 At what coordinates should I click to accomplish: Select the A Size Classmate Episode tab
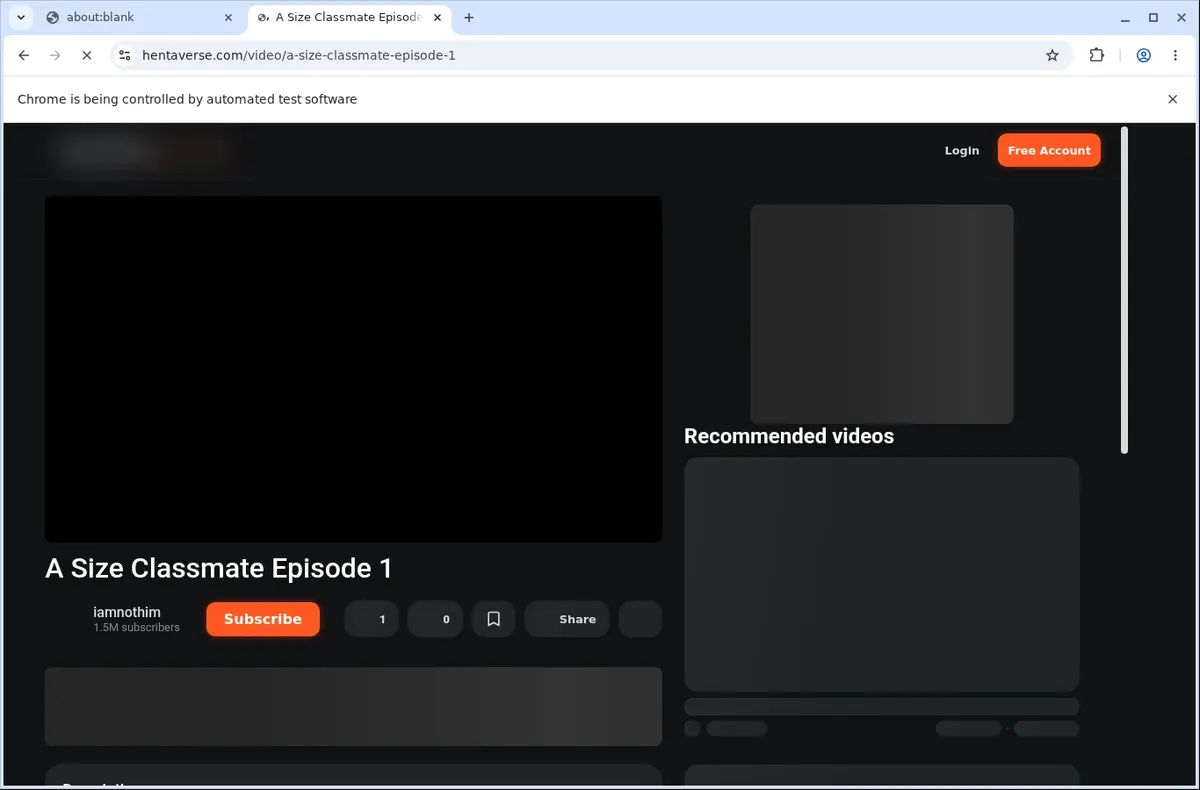(x=348, y=17)
